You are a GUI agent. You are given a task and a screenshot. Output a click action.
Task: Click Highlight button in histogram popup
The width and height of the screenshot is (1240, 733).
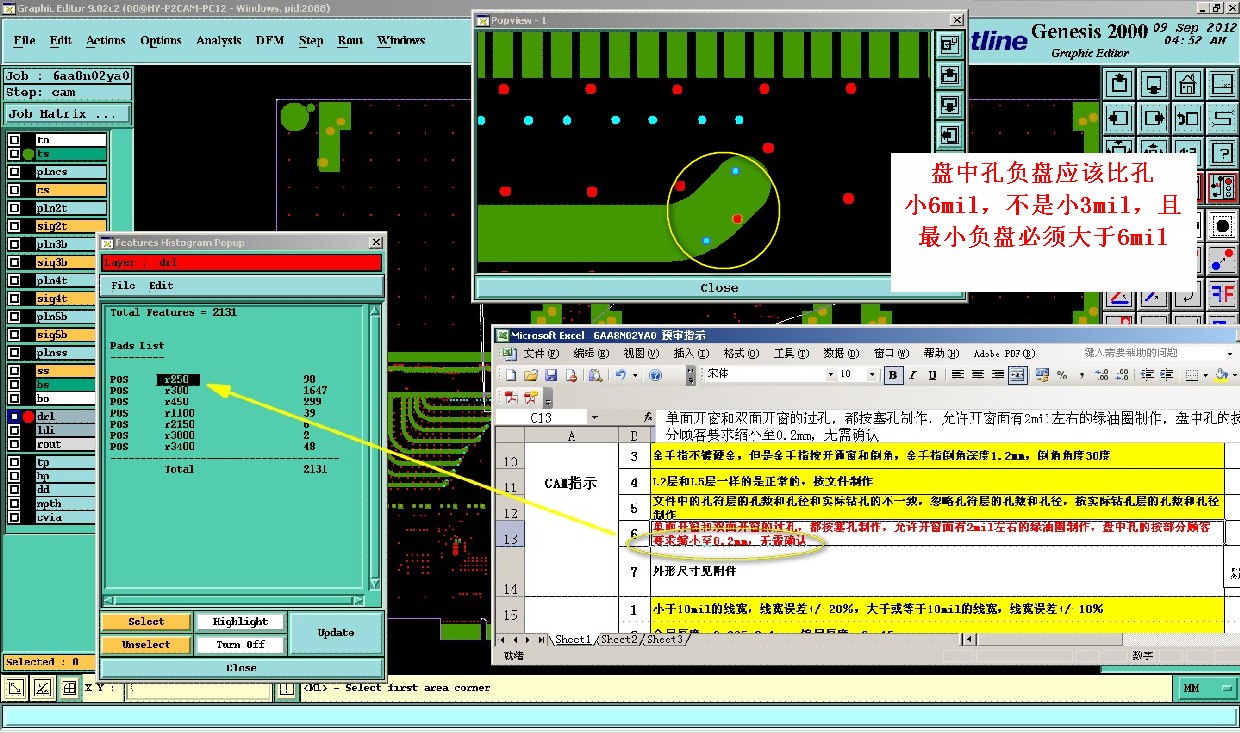[241, 621]
